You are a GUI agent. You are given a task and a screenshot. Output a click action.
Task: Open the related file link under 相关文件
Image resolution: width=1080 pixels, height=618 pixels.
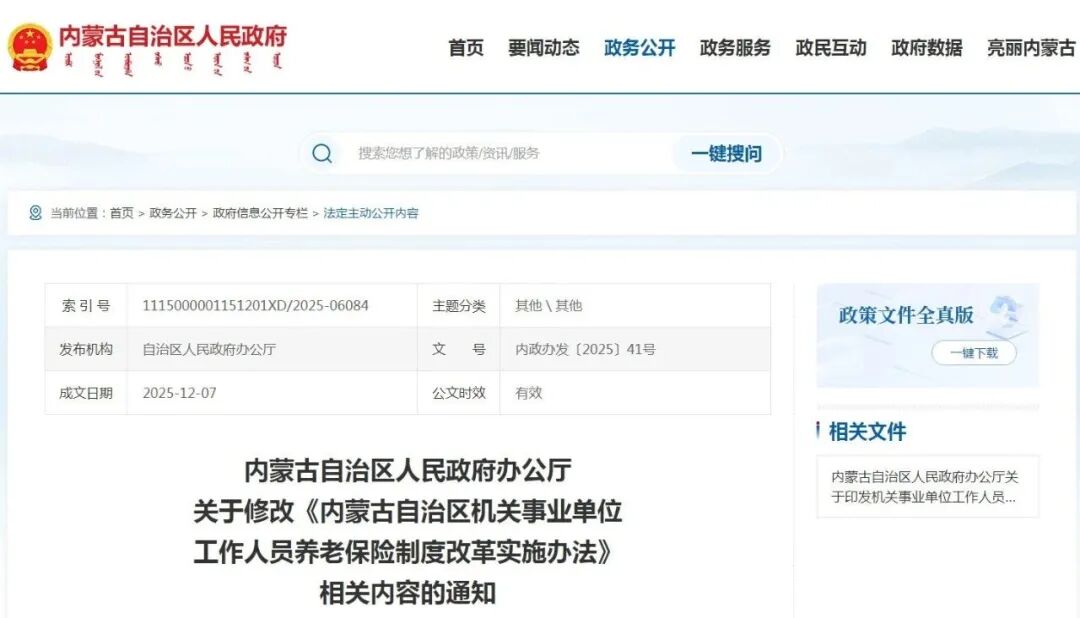[x=927, y=487]
